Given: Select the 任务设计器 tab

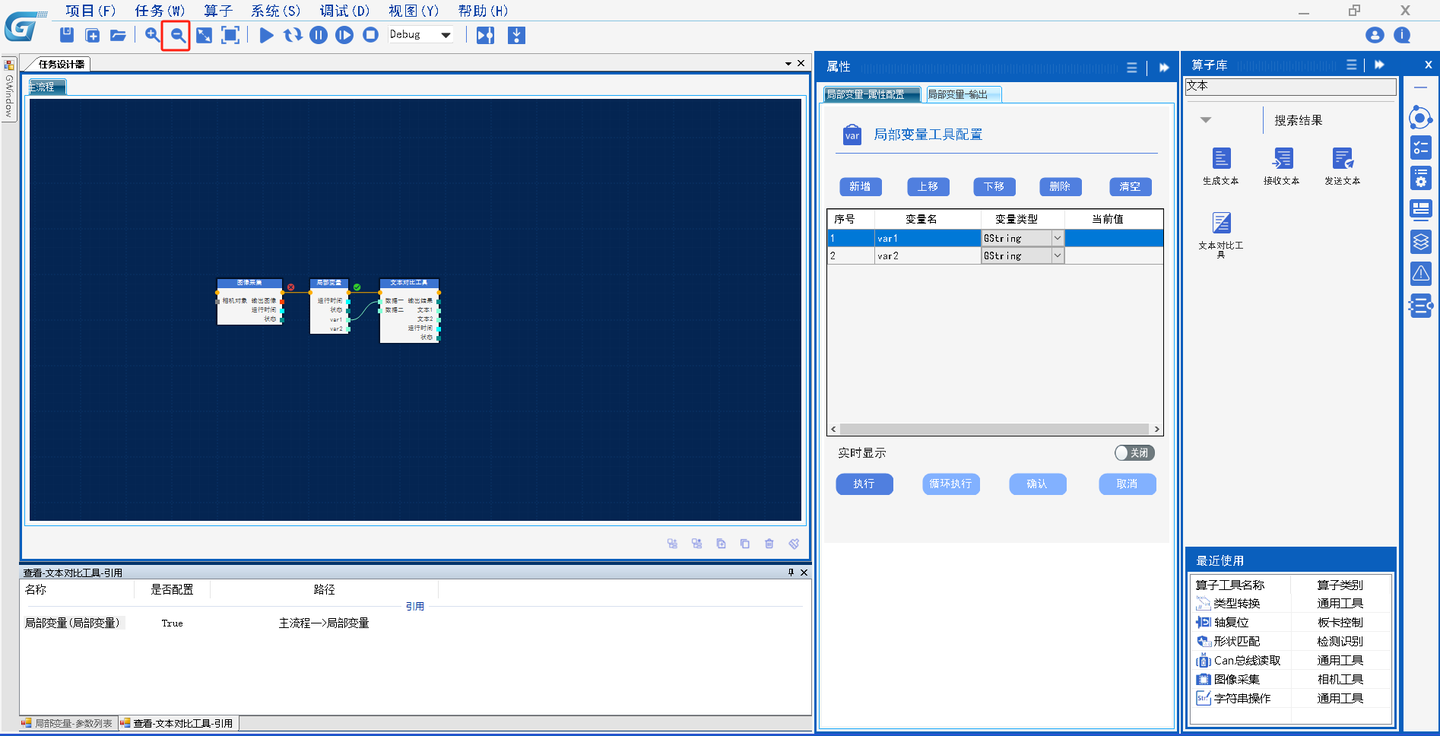Looking at the screenshot, I should point(62,64).
